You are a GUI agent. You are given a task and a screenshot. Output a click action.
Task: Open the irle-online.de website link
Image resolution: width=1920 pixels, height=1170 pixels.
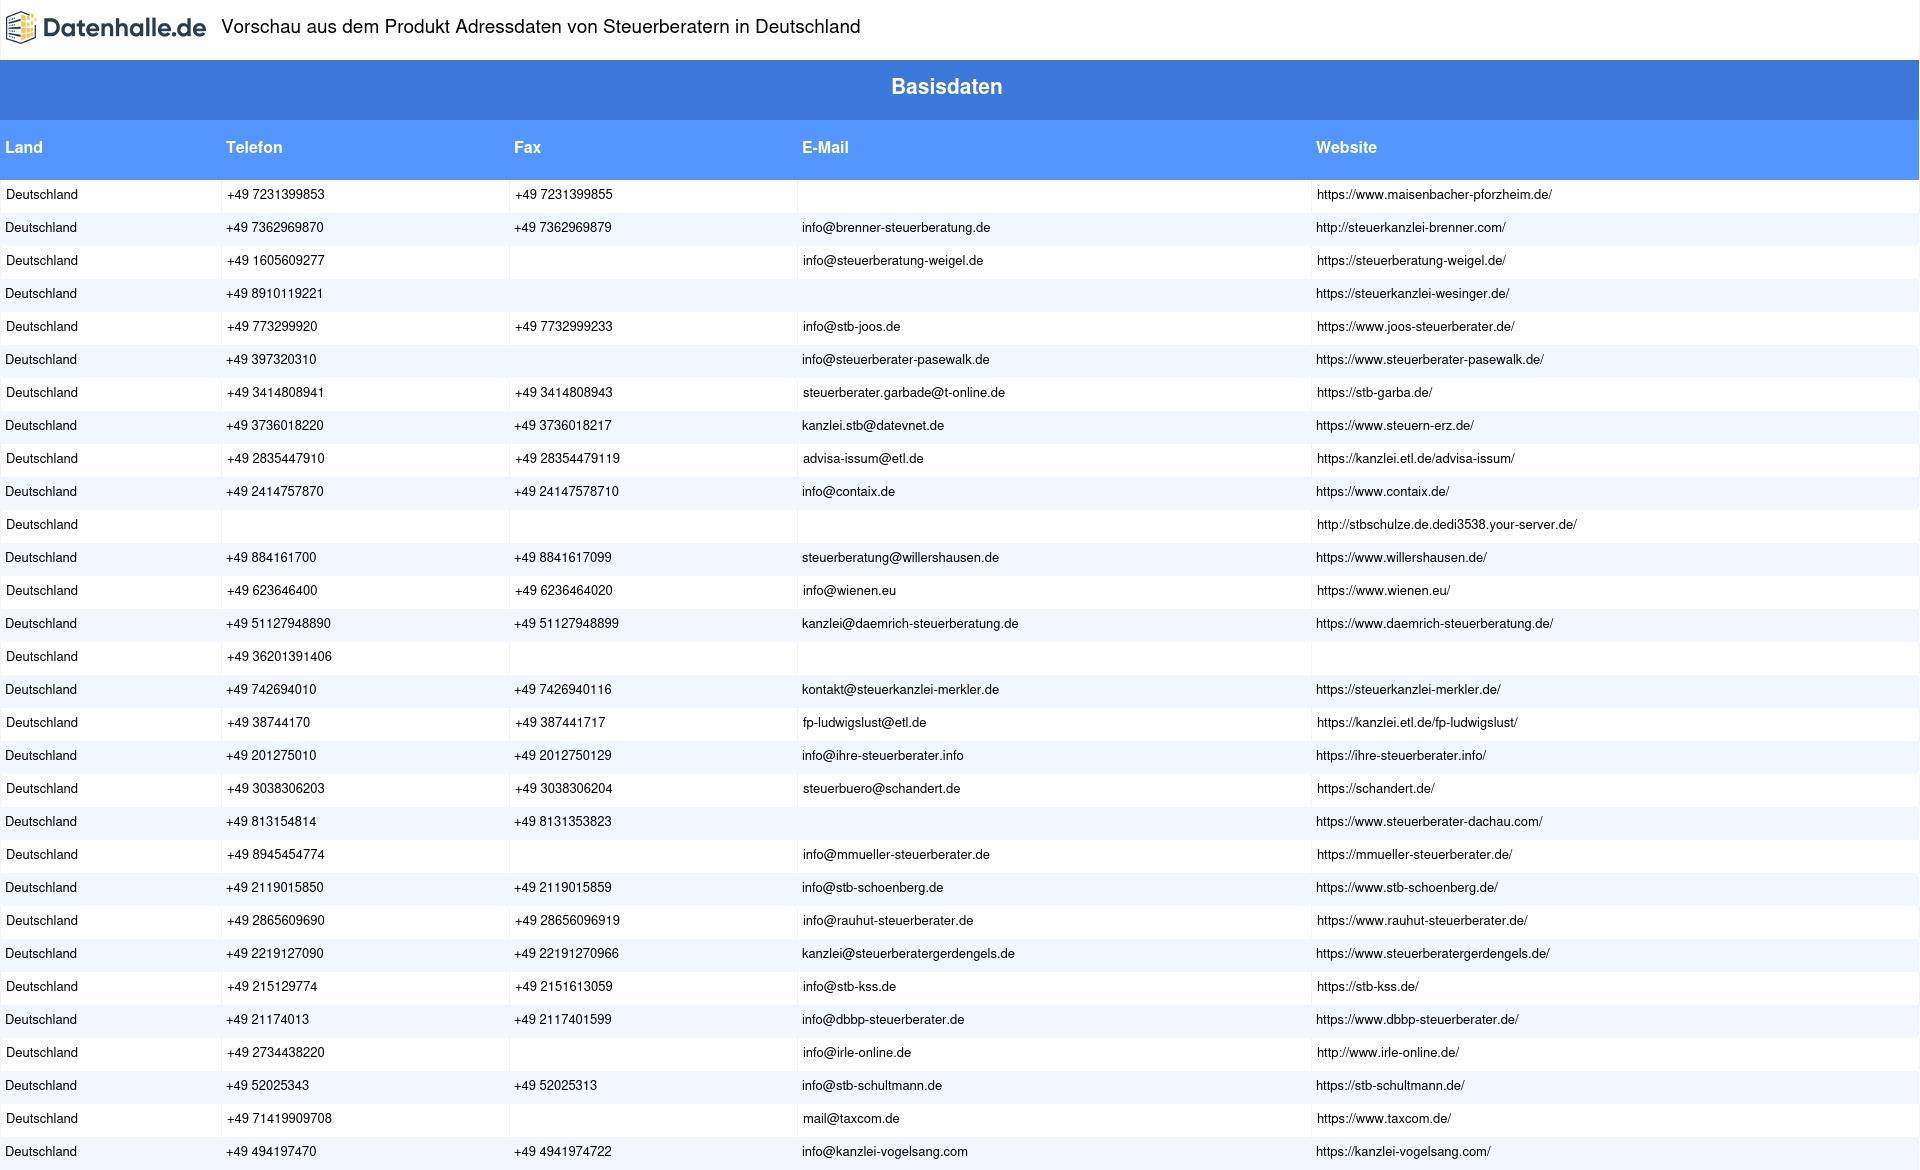[x=1388, y=1053]
